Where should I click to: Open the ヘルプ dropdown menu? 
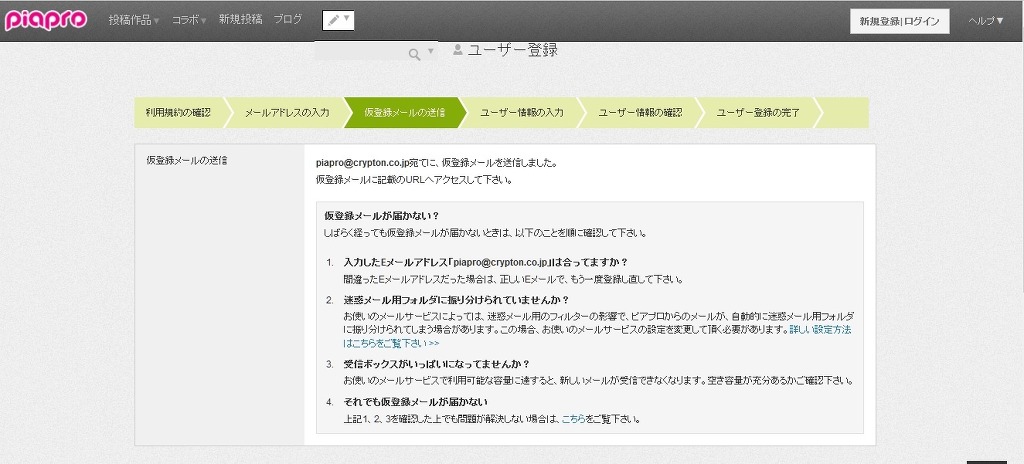pyautogui.click(x=985, y=21)
